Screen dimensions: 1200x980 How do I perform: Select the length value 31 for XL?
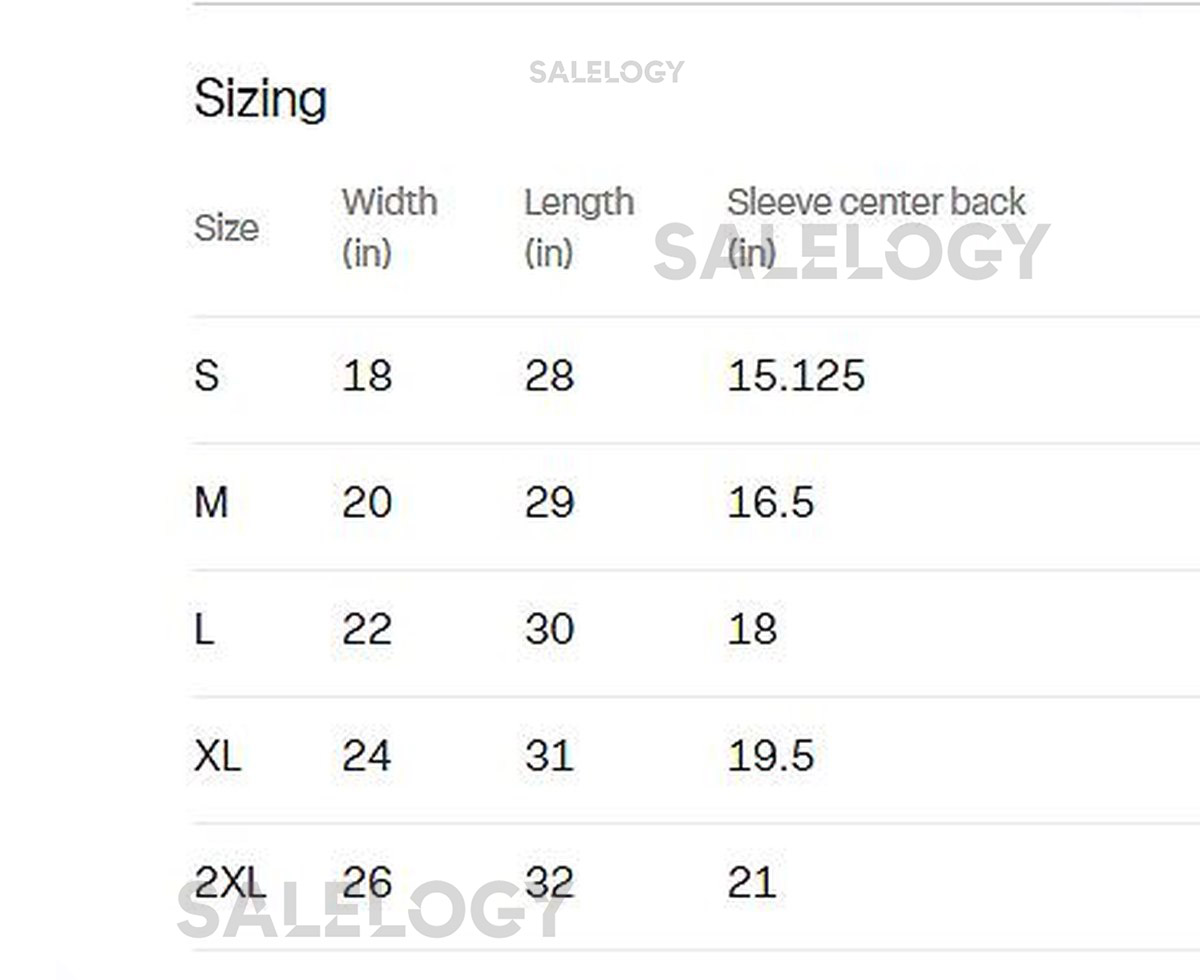tap(549, 756)
